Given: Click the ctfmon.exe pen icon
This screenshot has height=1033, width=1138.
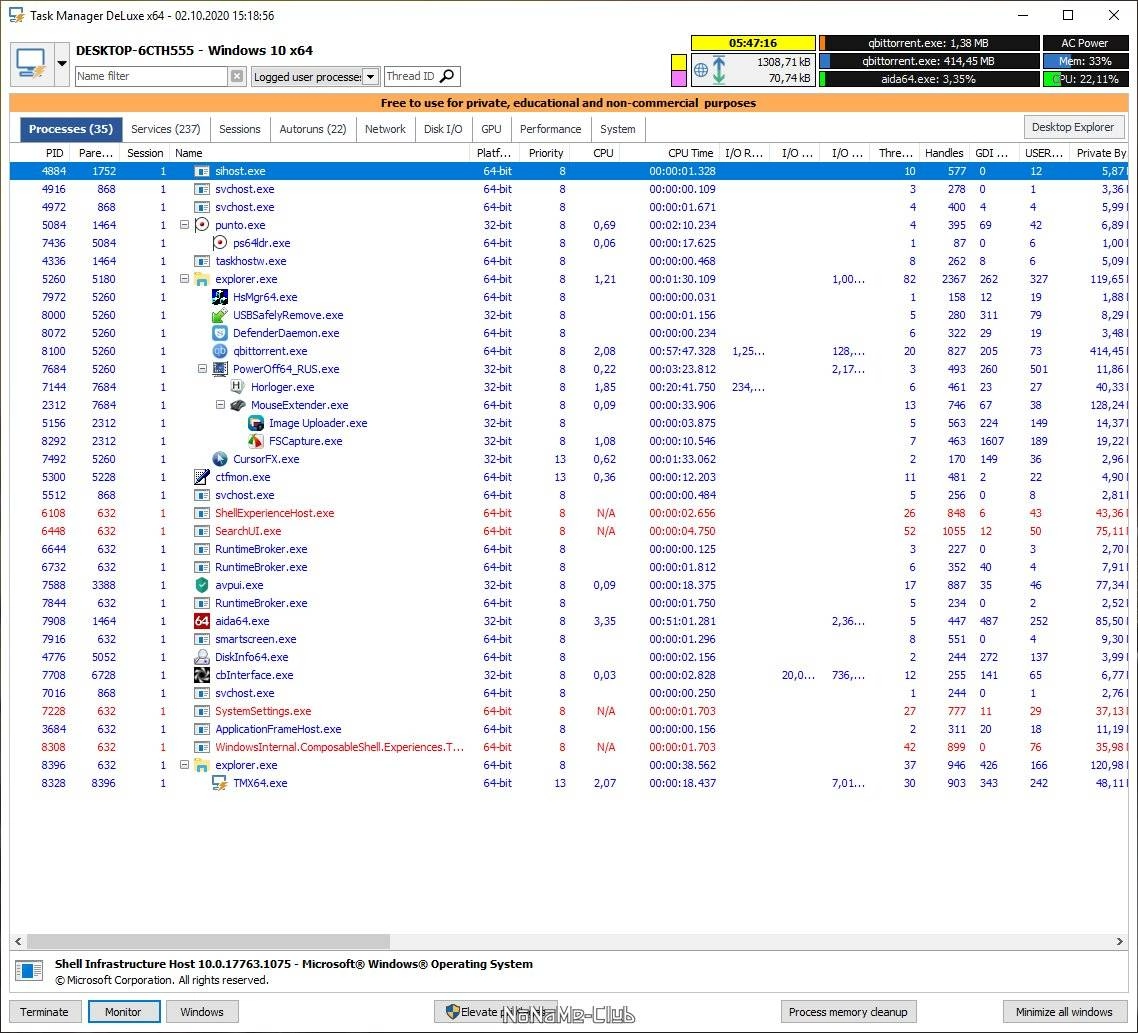Looking at the screenshot, I should pyautogui.click(x=202, y=477).
